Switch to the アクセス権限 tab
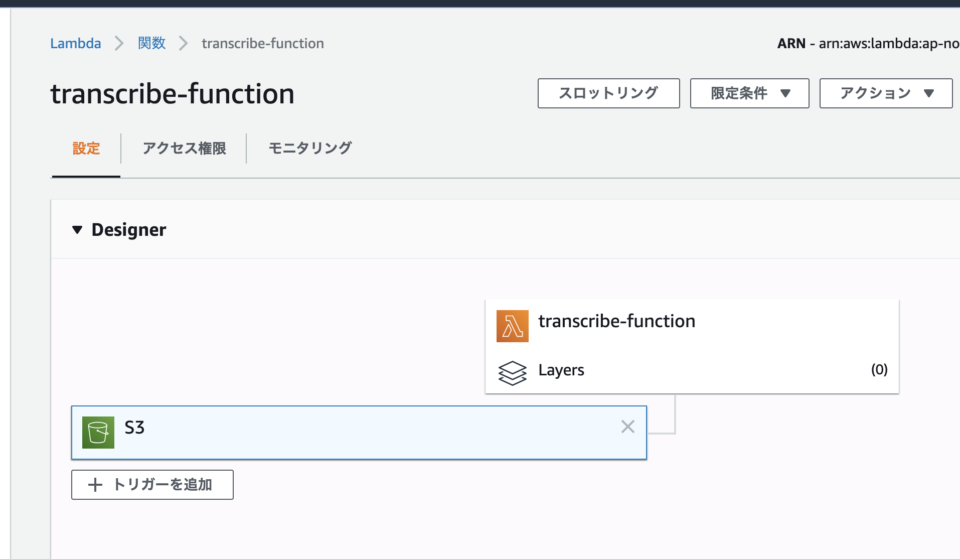This screenshot has height=559, width=960. click(x=184, y=148)
